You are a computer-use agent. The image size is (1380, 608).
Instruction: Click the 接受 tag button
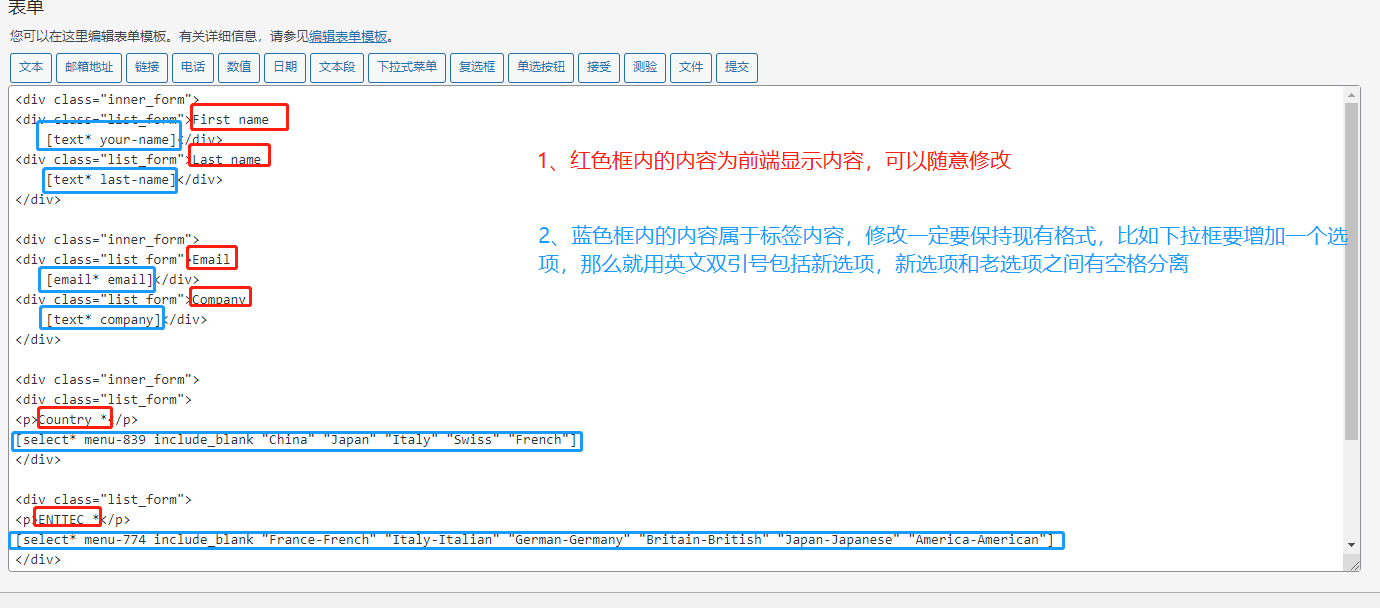pyautogui.click(x=599, y=67)
